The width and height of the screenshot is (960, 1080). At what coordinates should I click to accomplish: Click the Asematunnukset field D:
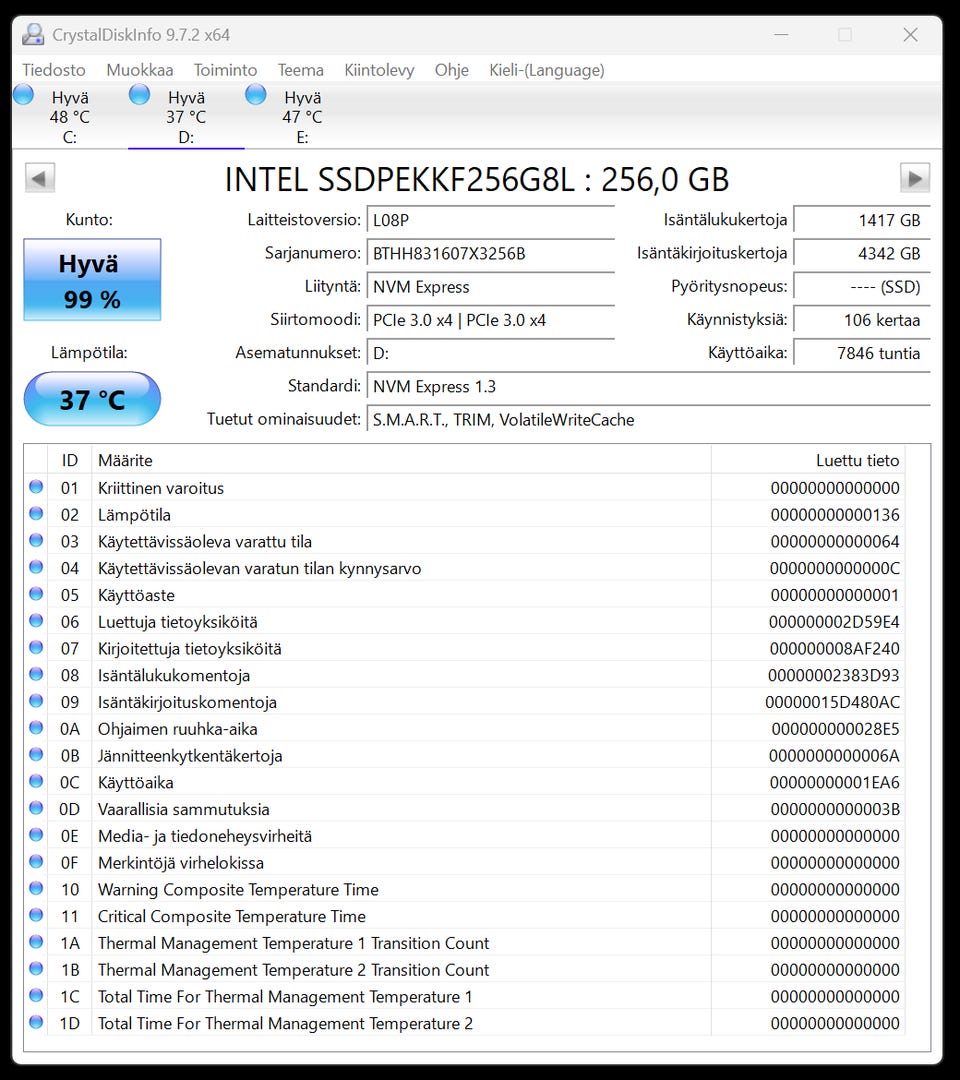(490, 353)
